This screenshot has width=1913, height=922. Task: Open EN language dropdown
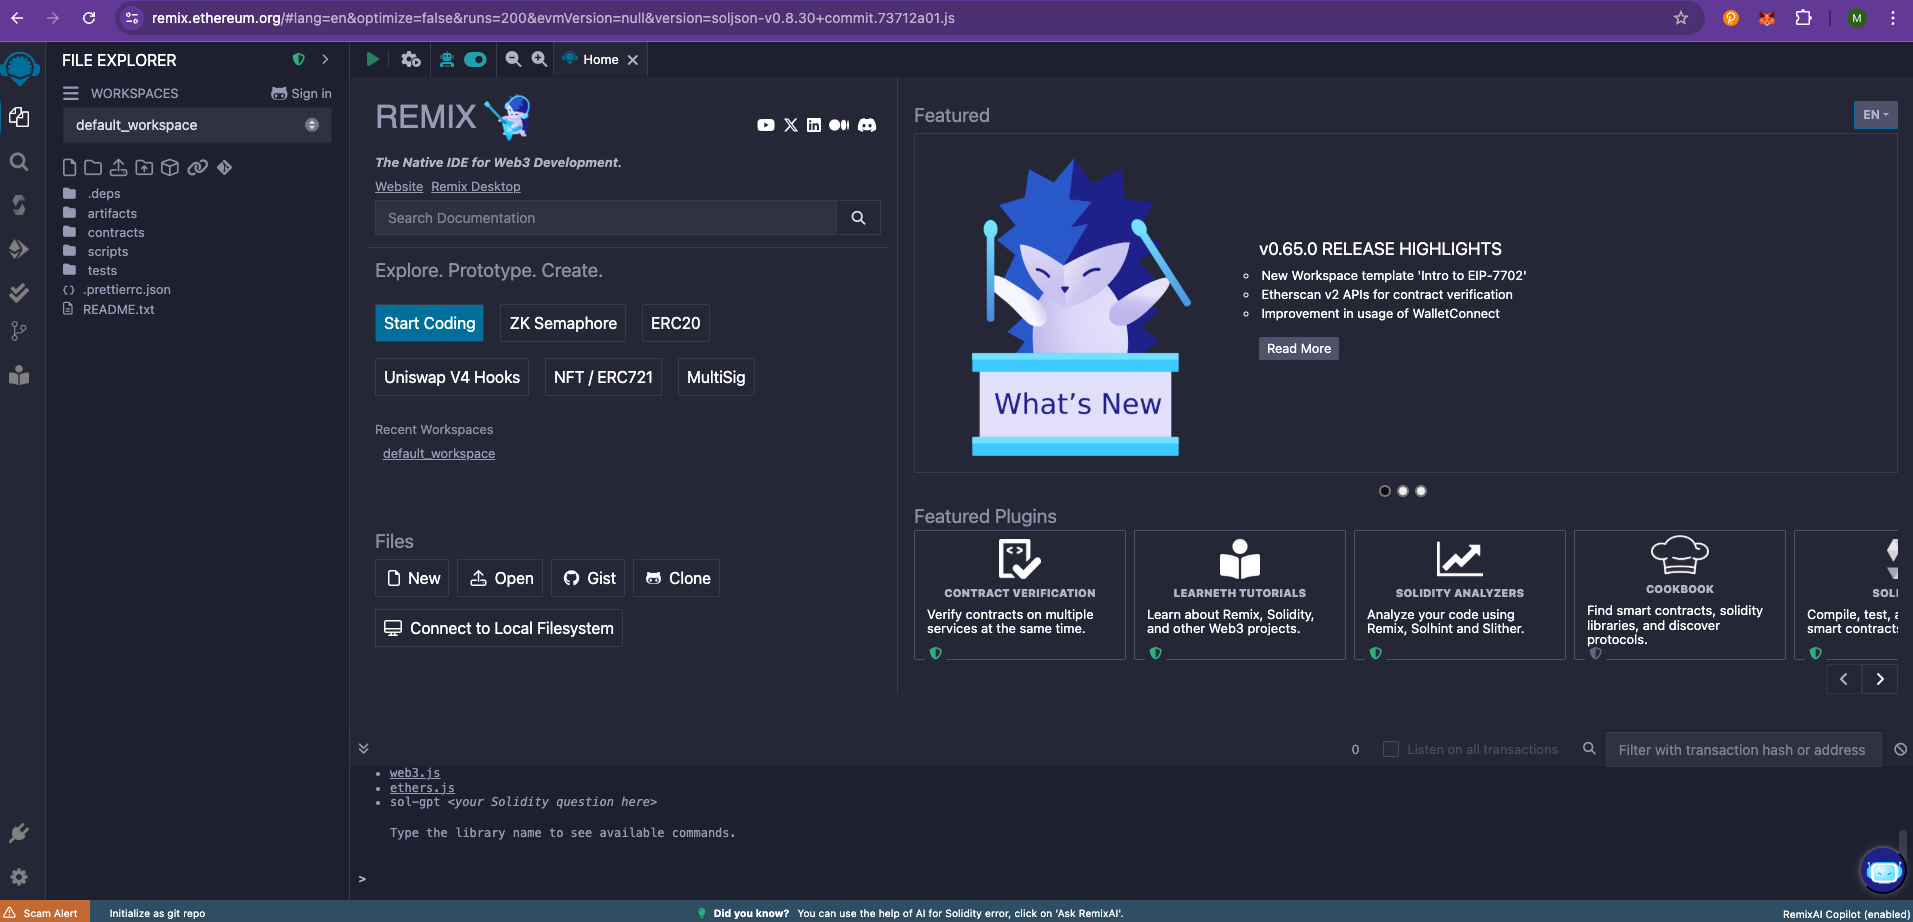[x=1875, y=115]
